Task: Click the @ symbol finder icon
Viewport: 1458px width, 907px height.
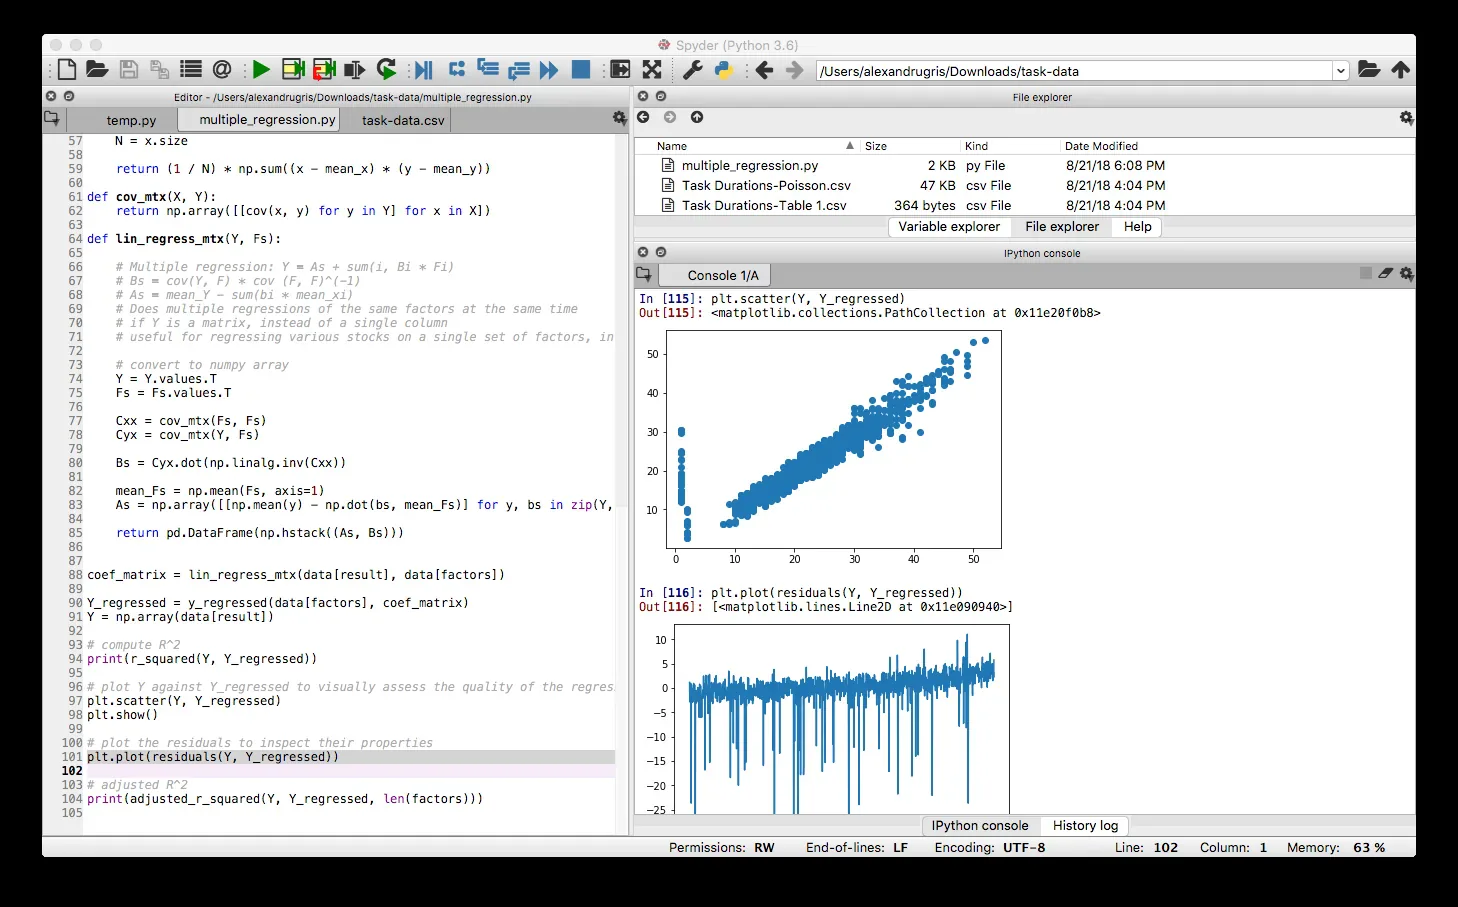Action: point(222,69)
